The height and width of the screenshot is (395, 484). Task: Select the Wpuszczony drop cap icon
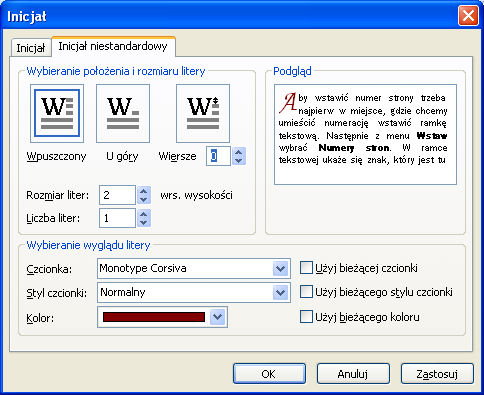coord(57,113)
